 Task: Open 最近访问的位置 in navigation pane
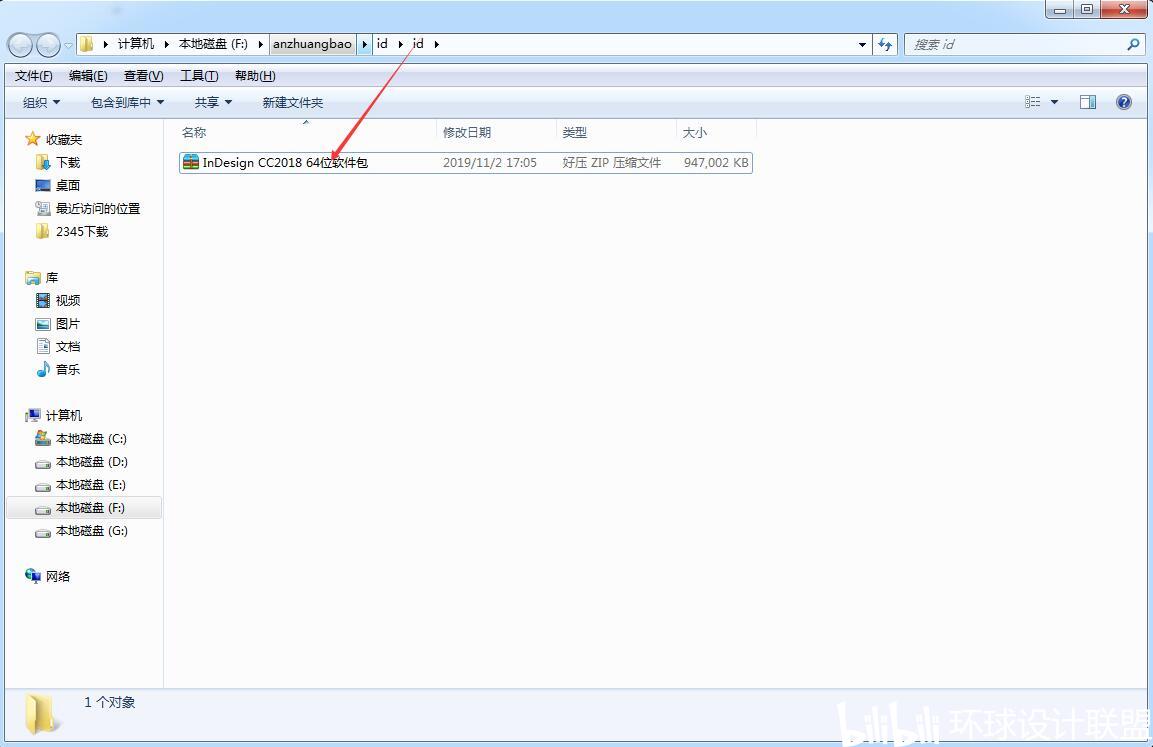pyautogui.click(x=98, y=209)
